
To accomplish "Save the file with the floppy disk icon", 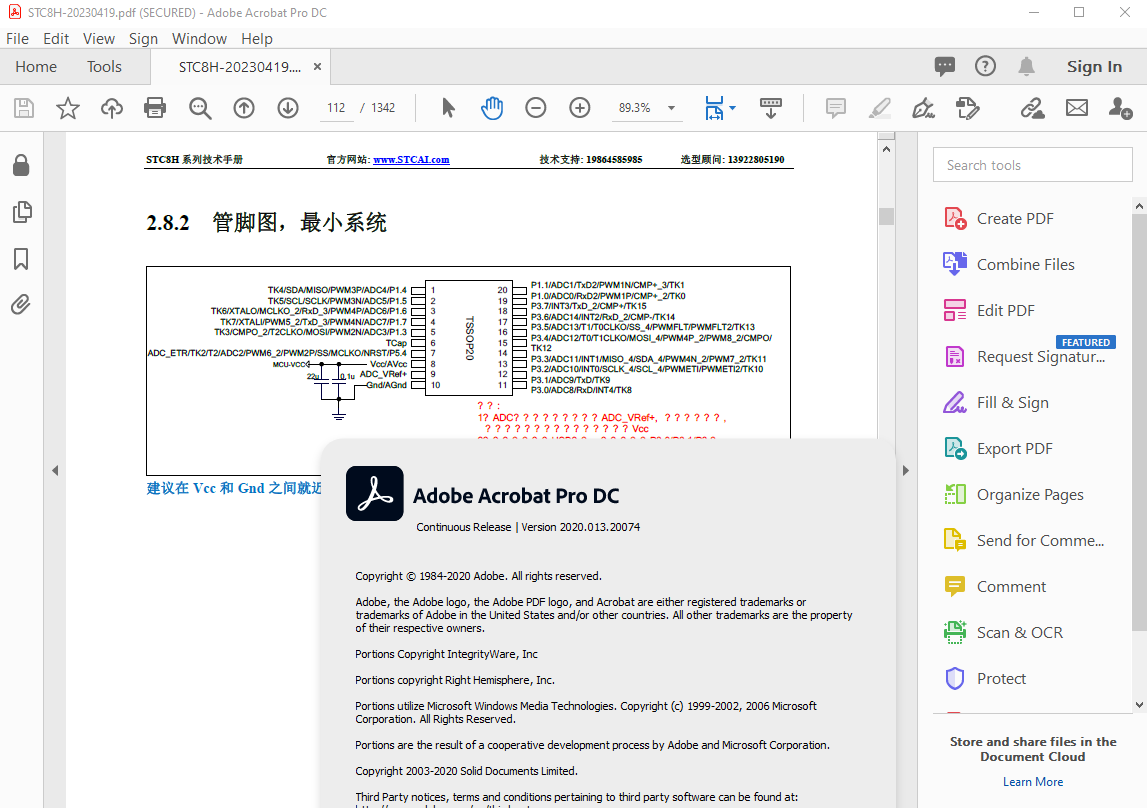I will tap(24, 108).
